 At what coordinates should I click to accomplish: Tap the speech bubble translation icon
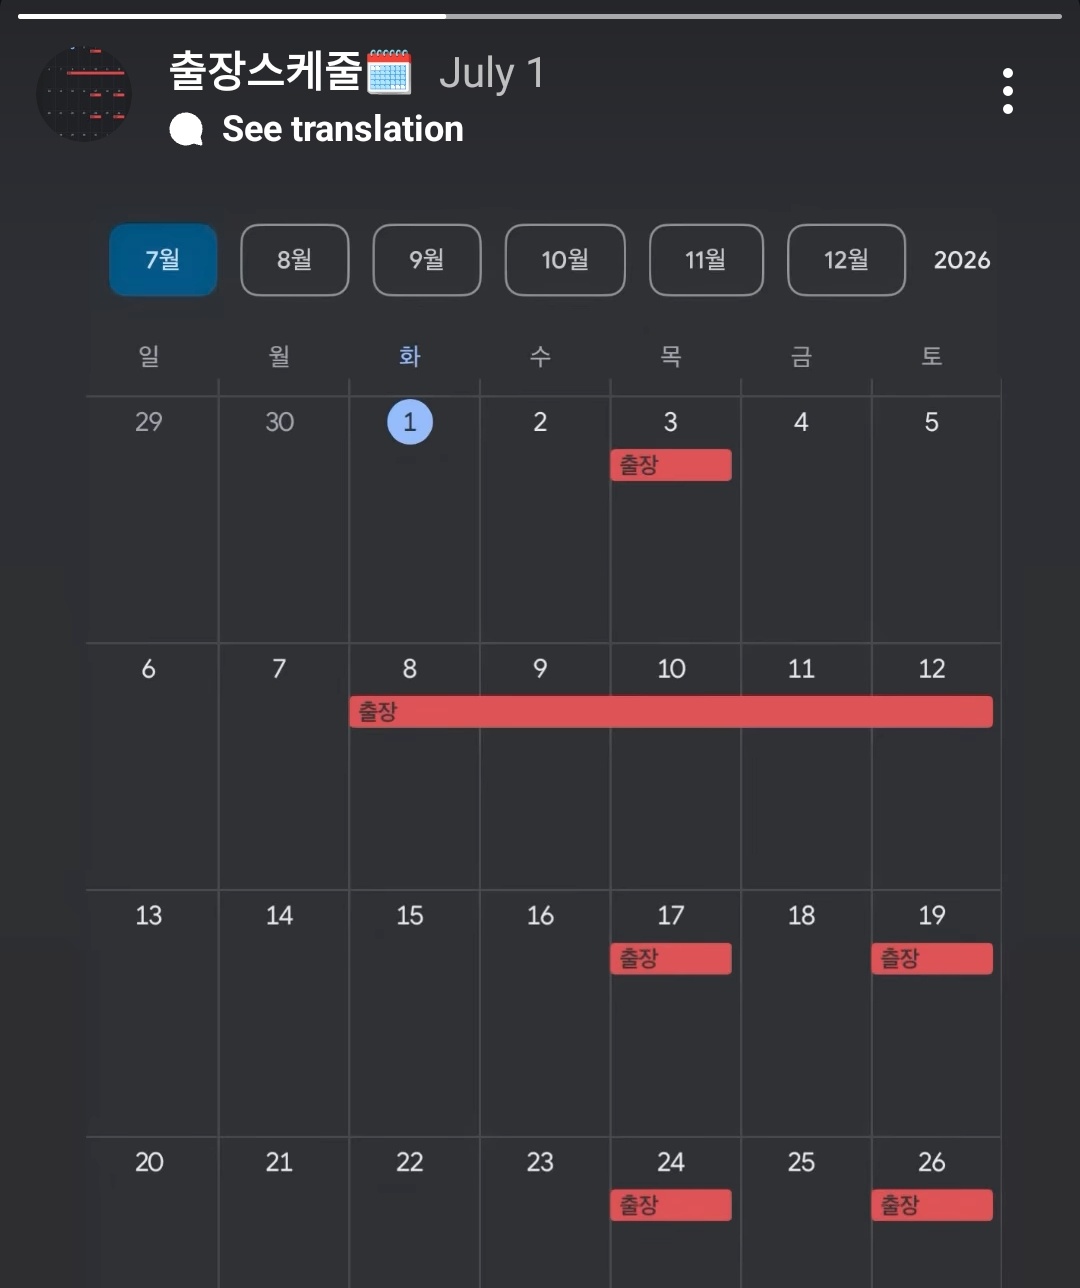pyautogui.click(x=186, y=129)
